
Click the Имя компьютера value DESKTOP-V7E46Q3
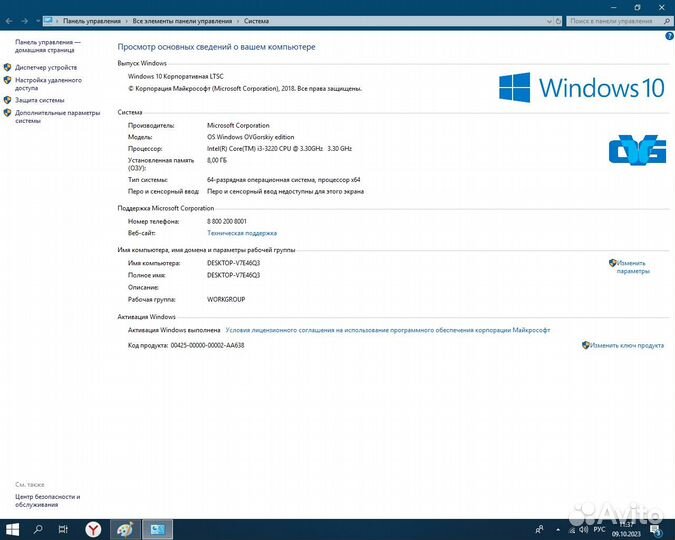(x=233, y=263)
